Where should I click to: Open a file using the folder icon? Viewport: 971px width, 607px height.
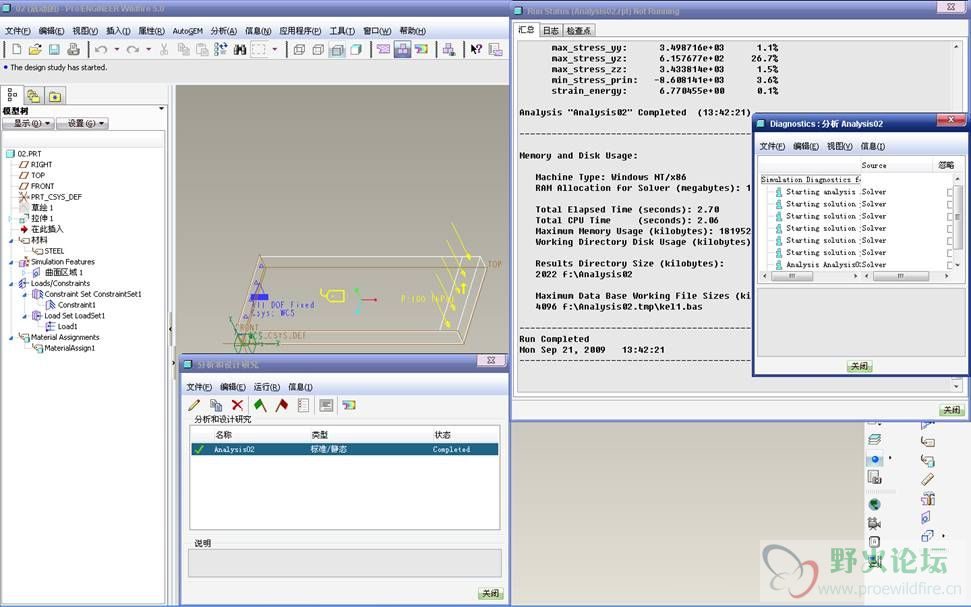point(35,49)
